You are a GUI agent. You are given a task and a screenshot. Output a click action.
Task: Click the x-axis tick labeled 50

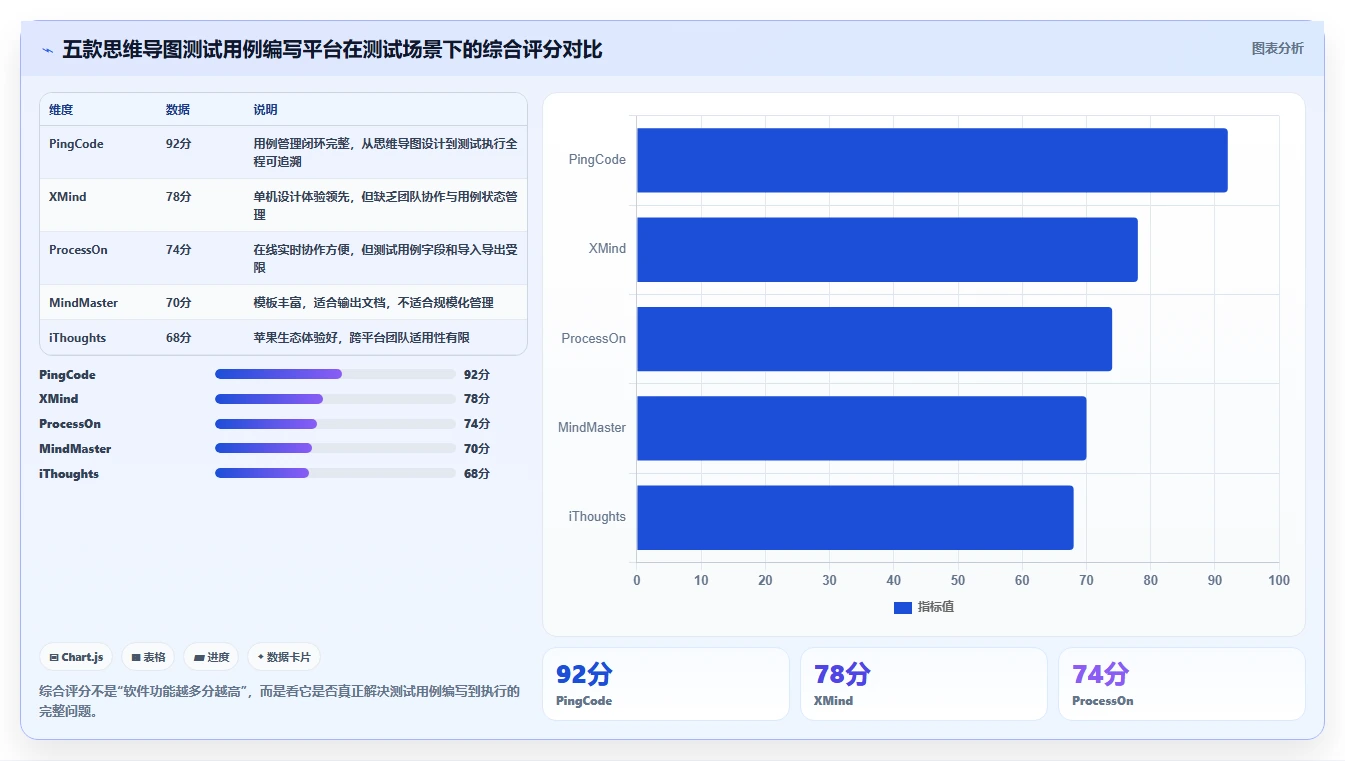958,580
